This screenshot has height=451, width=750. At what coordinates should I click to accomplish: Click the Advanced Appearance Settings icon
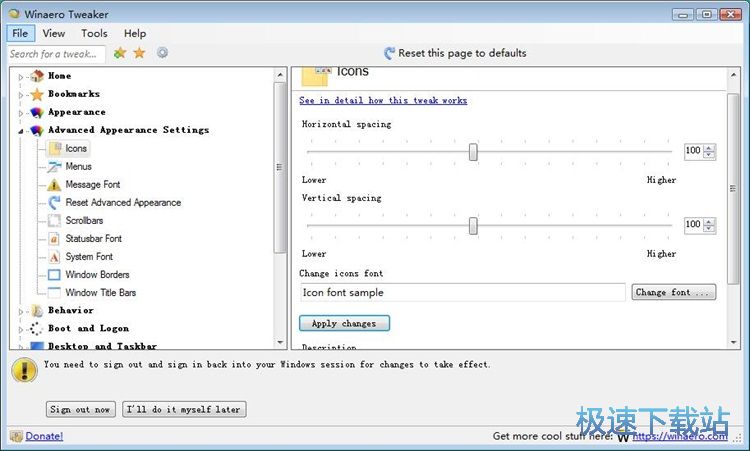(37, 131)
